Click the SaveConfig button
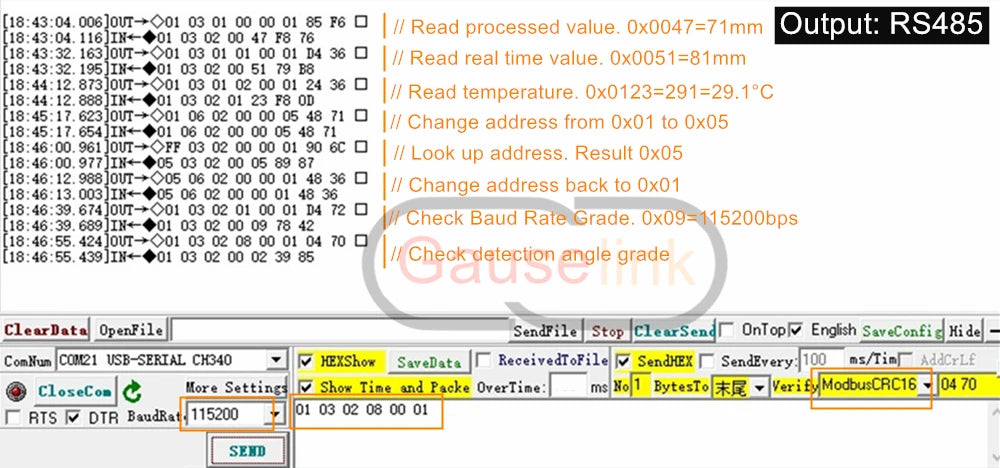The image size is (1000, 468). (901, 332)
